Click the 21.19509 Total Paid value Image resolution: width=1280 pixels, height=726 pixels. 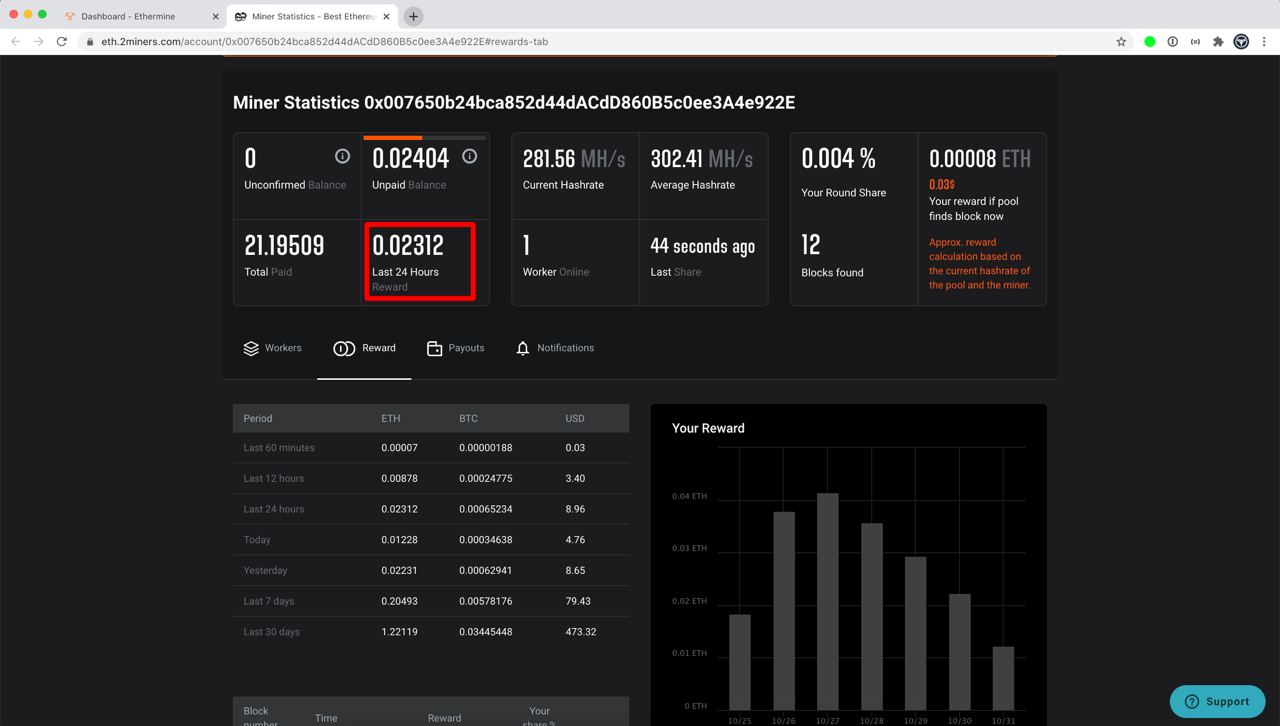284,245
